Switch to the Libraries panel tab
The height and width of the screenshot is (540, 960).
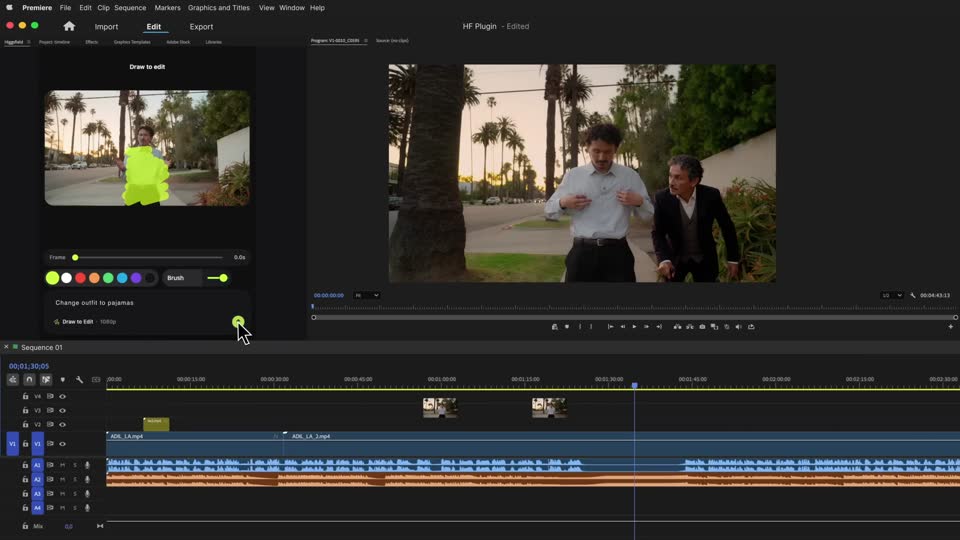click(x=214, y=42)
